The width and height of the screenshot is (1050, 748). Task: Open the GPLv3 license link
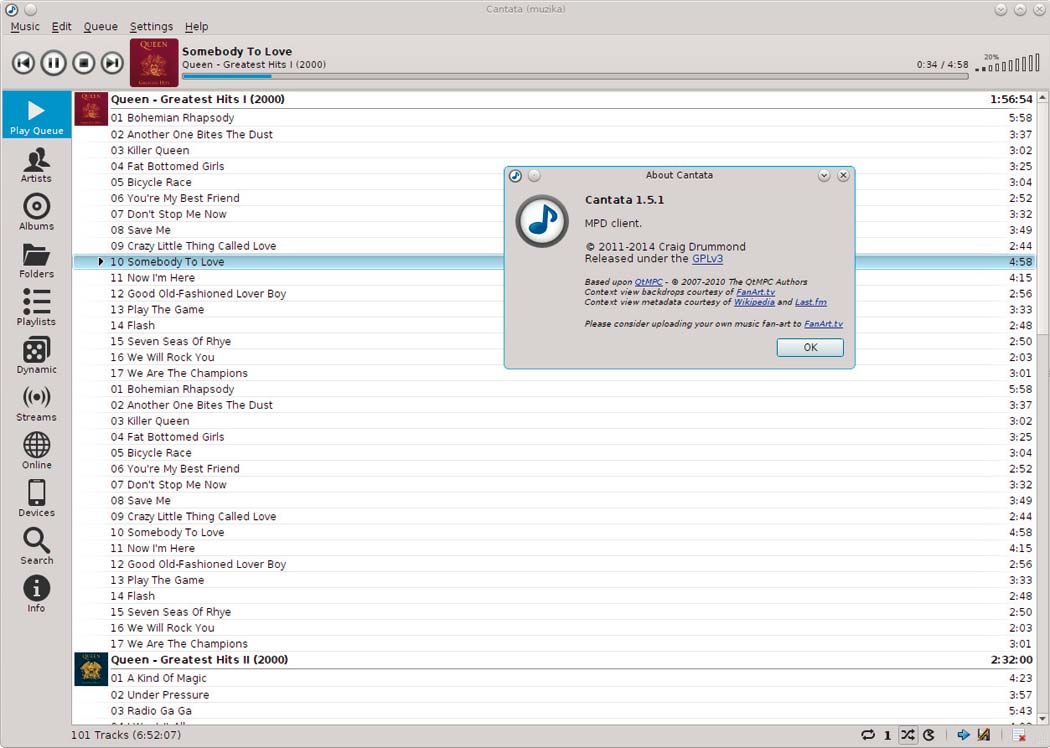click(x=707, y=258)
